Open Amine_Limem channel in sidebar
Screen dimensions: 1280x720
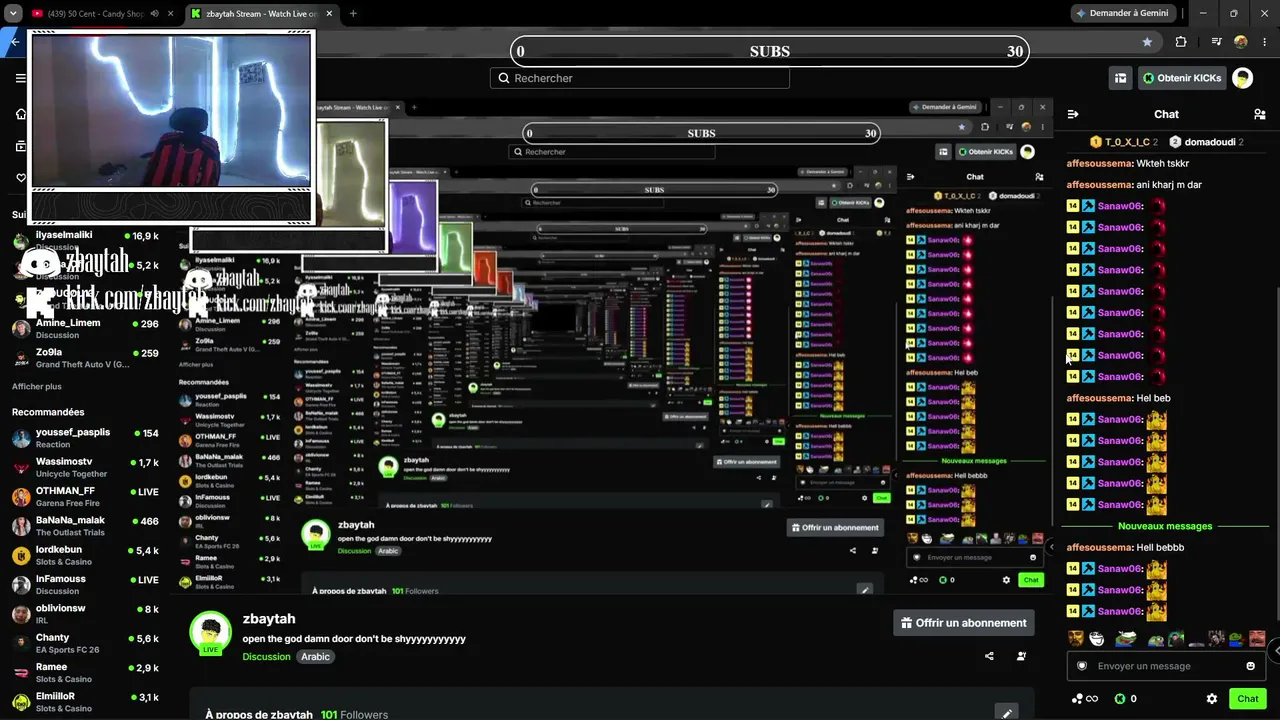pyautogui.click(x=86, y=329)
